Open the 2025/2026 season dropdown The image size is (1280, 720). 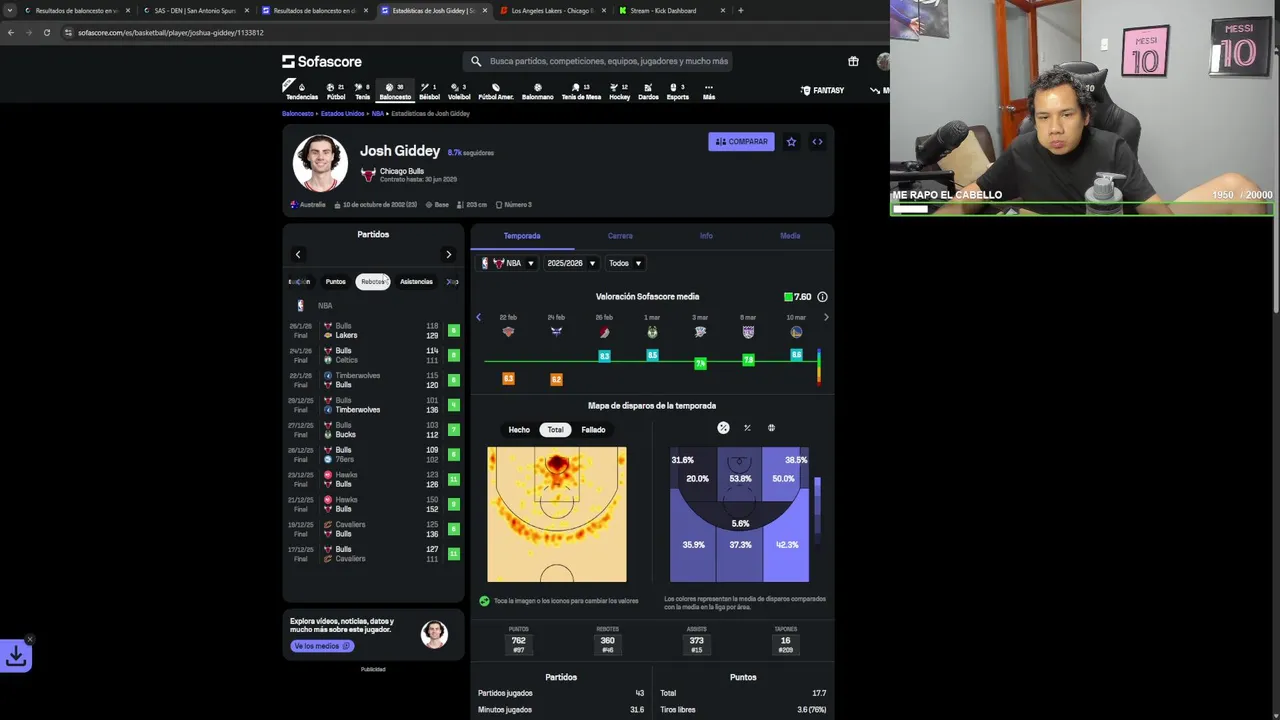(x=571, y=263)
